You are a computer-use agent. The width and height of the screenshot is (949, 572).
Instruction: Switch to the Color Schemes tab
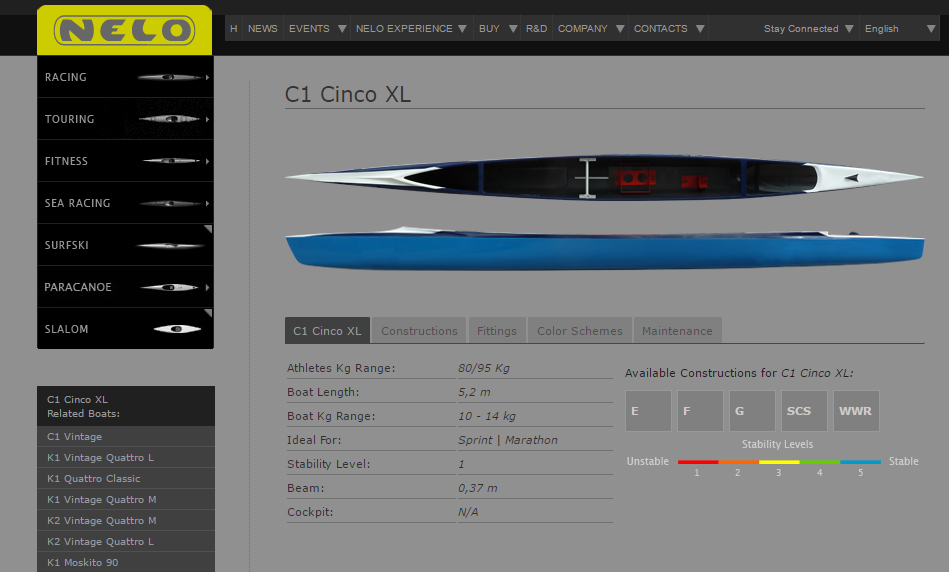pyautogui.click(x=580, y=330)
